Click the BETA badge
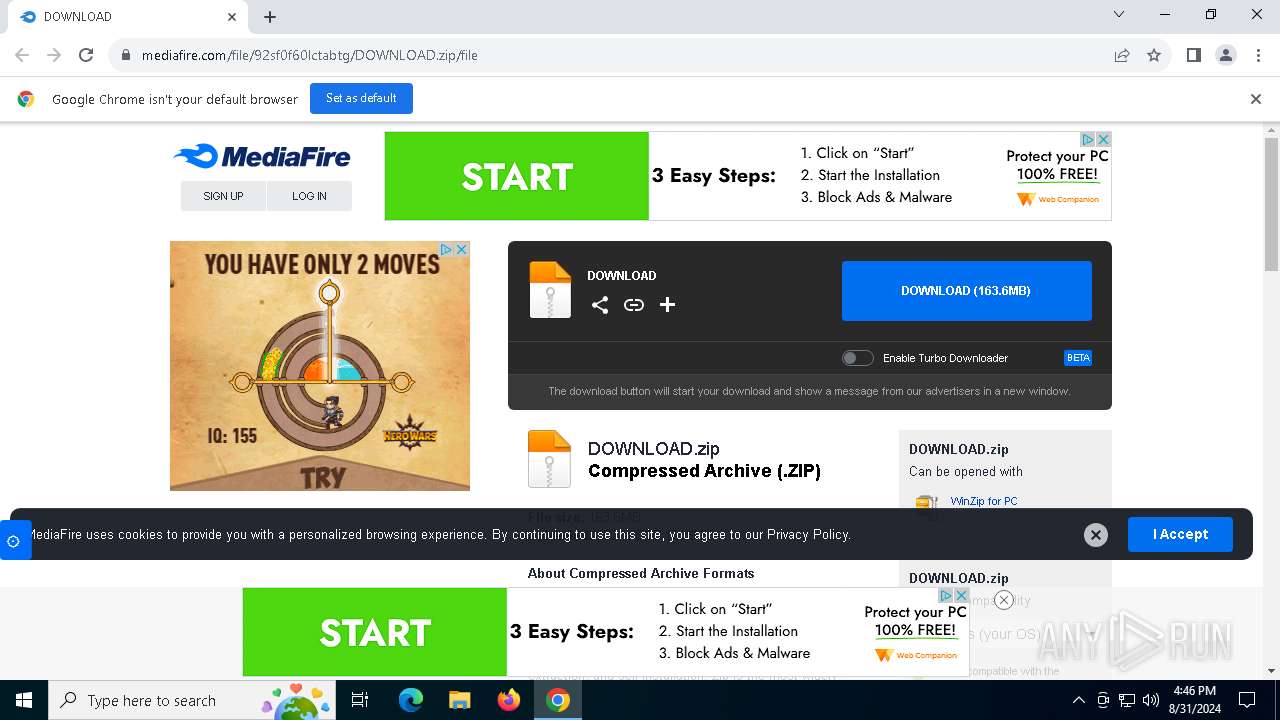Screen dimensions: 1280x720 click(x=1078, y=358)
